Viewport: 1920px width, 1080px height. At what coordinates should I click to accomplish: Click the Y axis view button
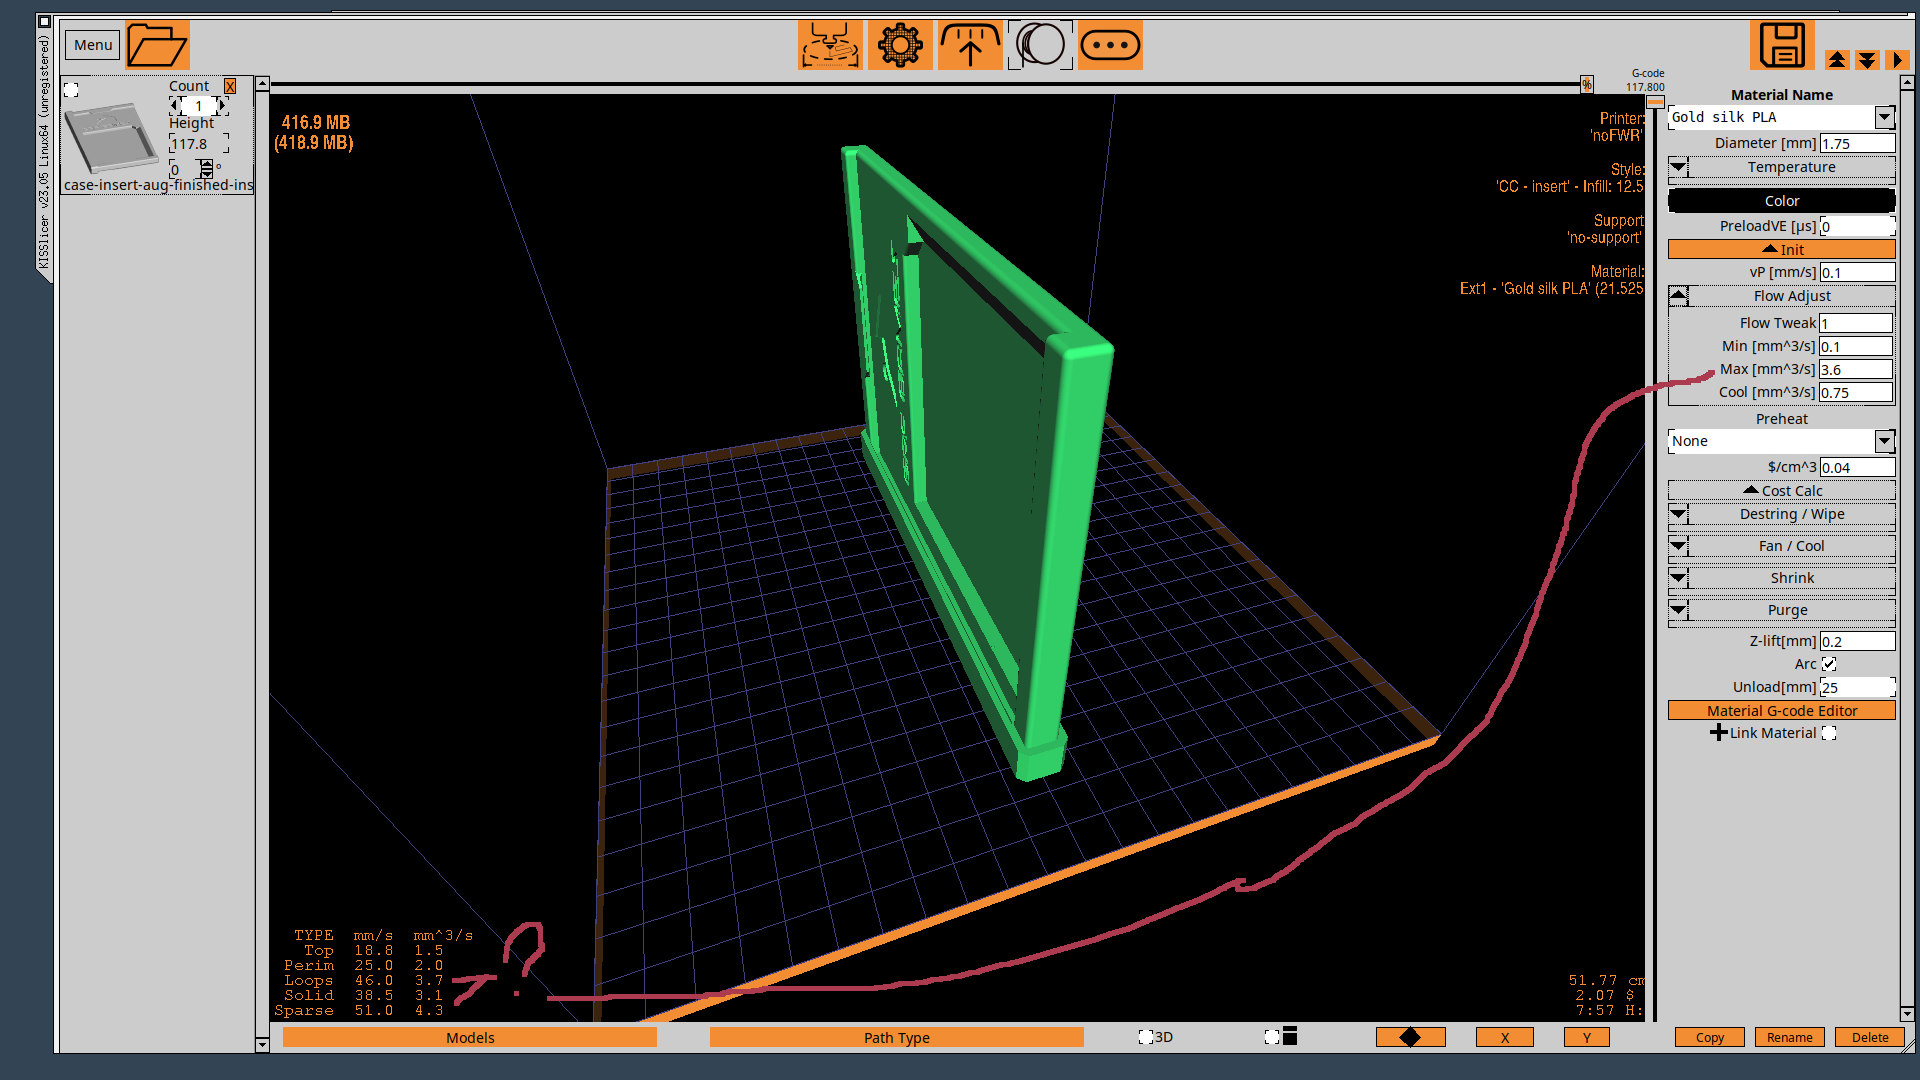pos(1586,1037)
